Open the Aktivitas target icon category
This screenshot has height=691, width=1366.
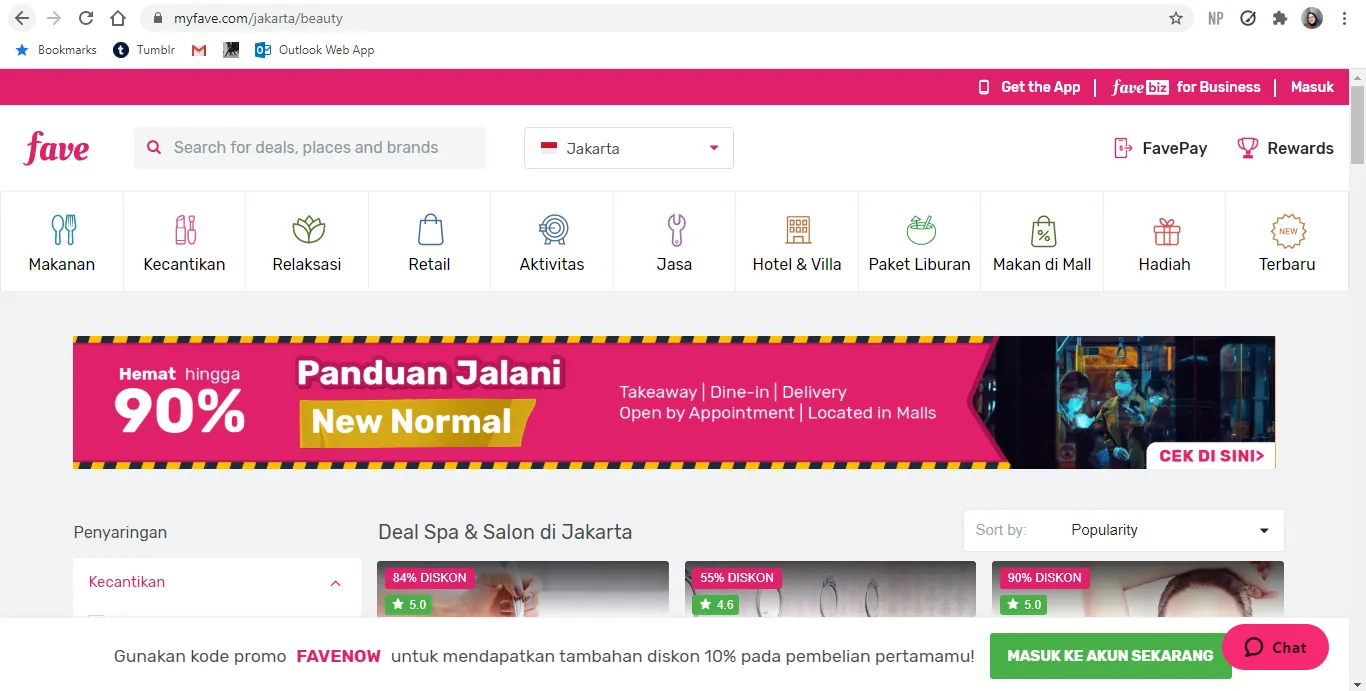[x=552, y=230]
